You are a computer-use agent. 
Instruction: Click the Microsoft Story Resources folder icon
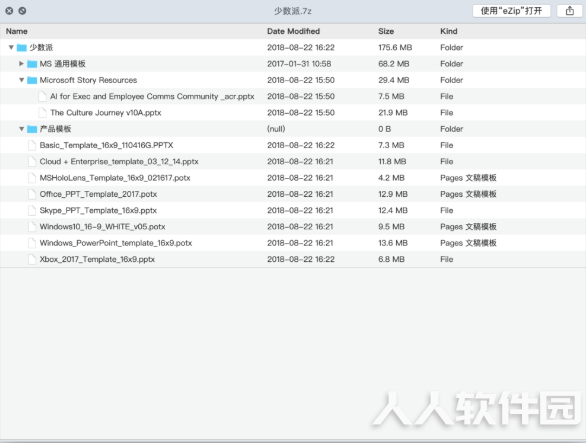[32, 80]
